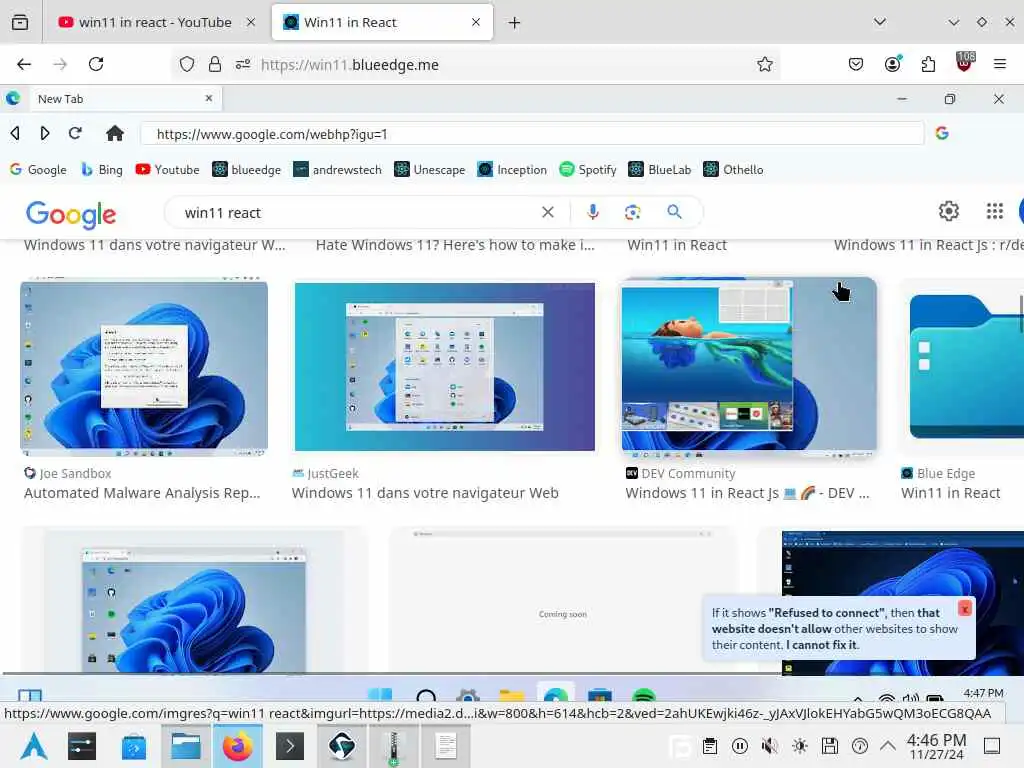Viewport: 1024px width, 768px height.
Task: Open the BlueLab bookmark
Action: coord(659,170)
